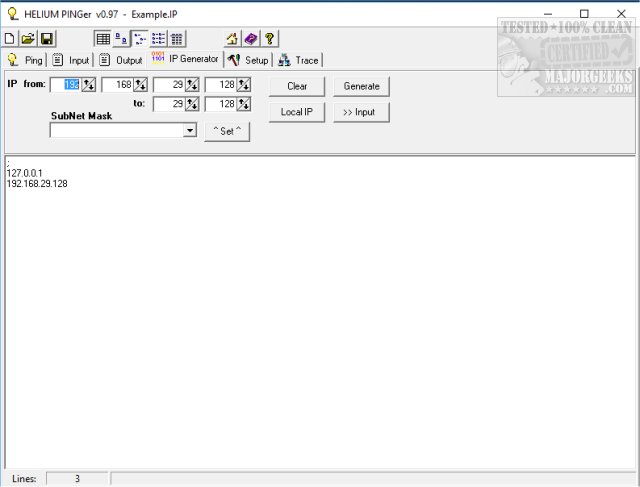Expand the SubNet Mask dropdown
The height and width of the screenshot is (487, 640).
pyautogui.click(x=189, y=131)
